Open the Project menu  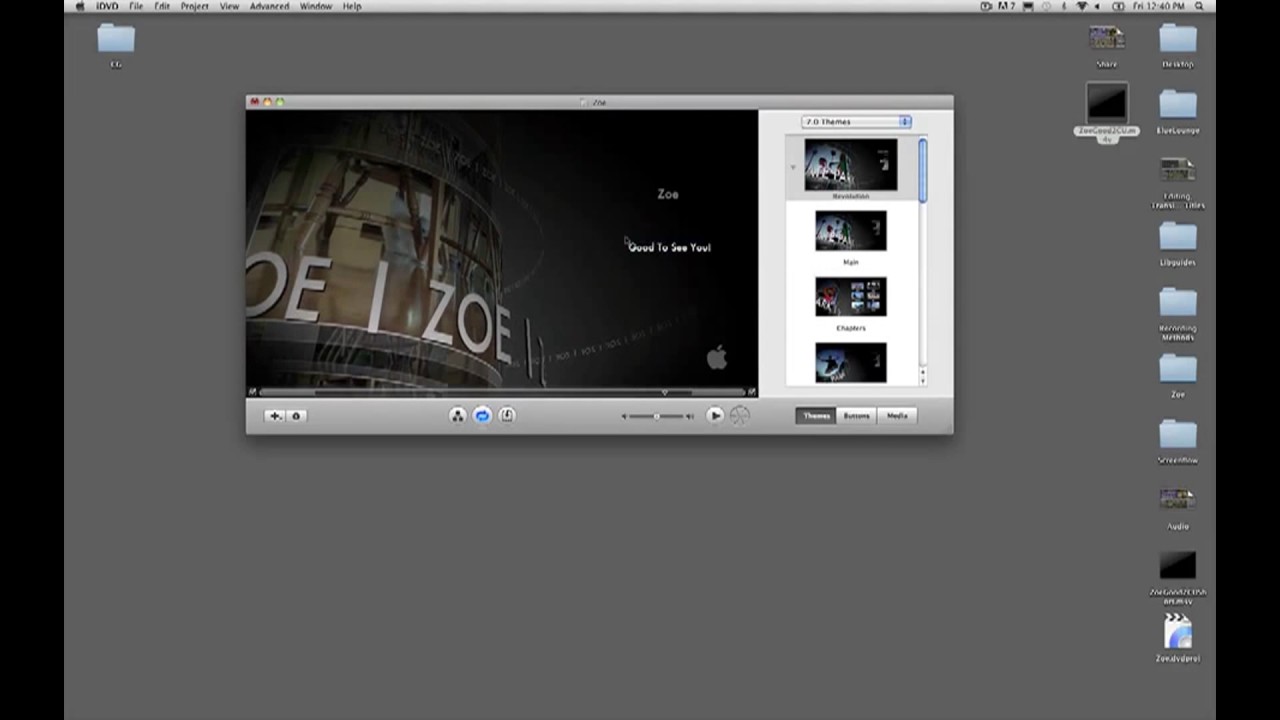click(195, 6)
